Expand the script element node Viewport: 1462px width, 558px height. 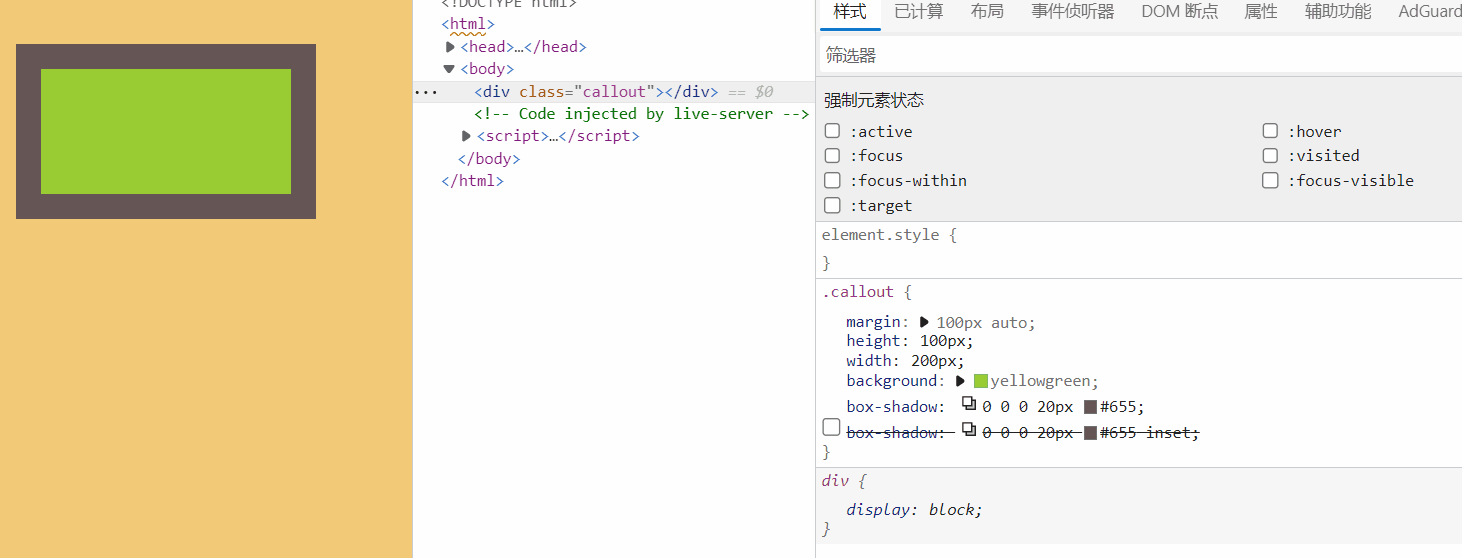point(466,136)
